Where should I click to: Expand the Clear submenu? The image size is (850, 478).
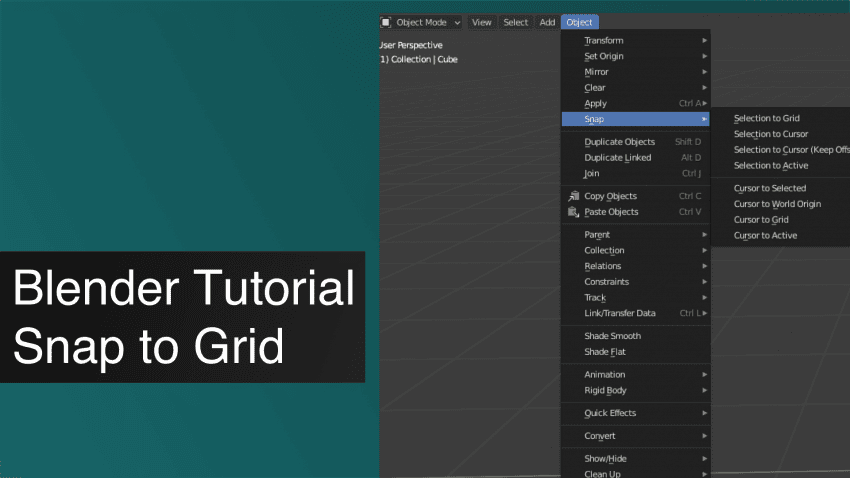pos(635,88)
